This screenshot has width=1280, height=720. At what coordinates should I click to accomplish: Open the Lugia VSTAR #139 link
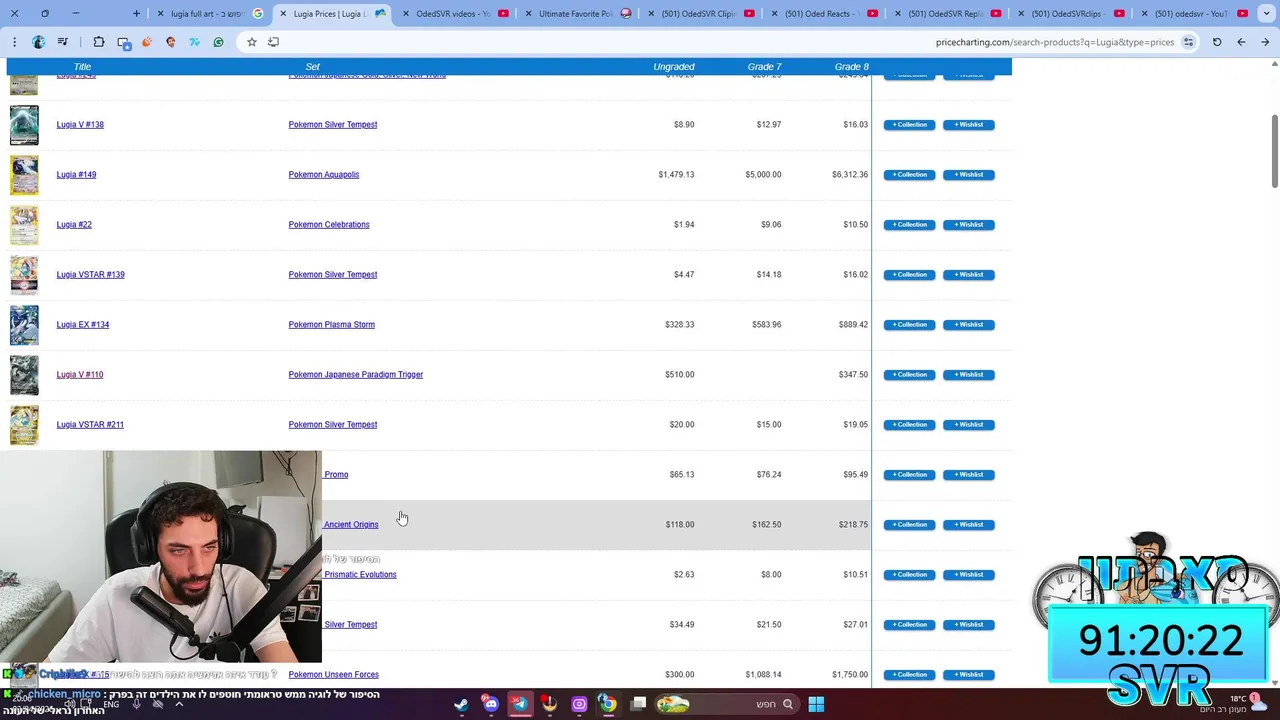pyautogui.click(x=91, y=275)
